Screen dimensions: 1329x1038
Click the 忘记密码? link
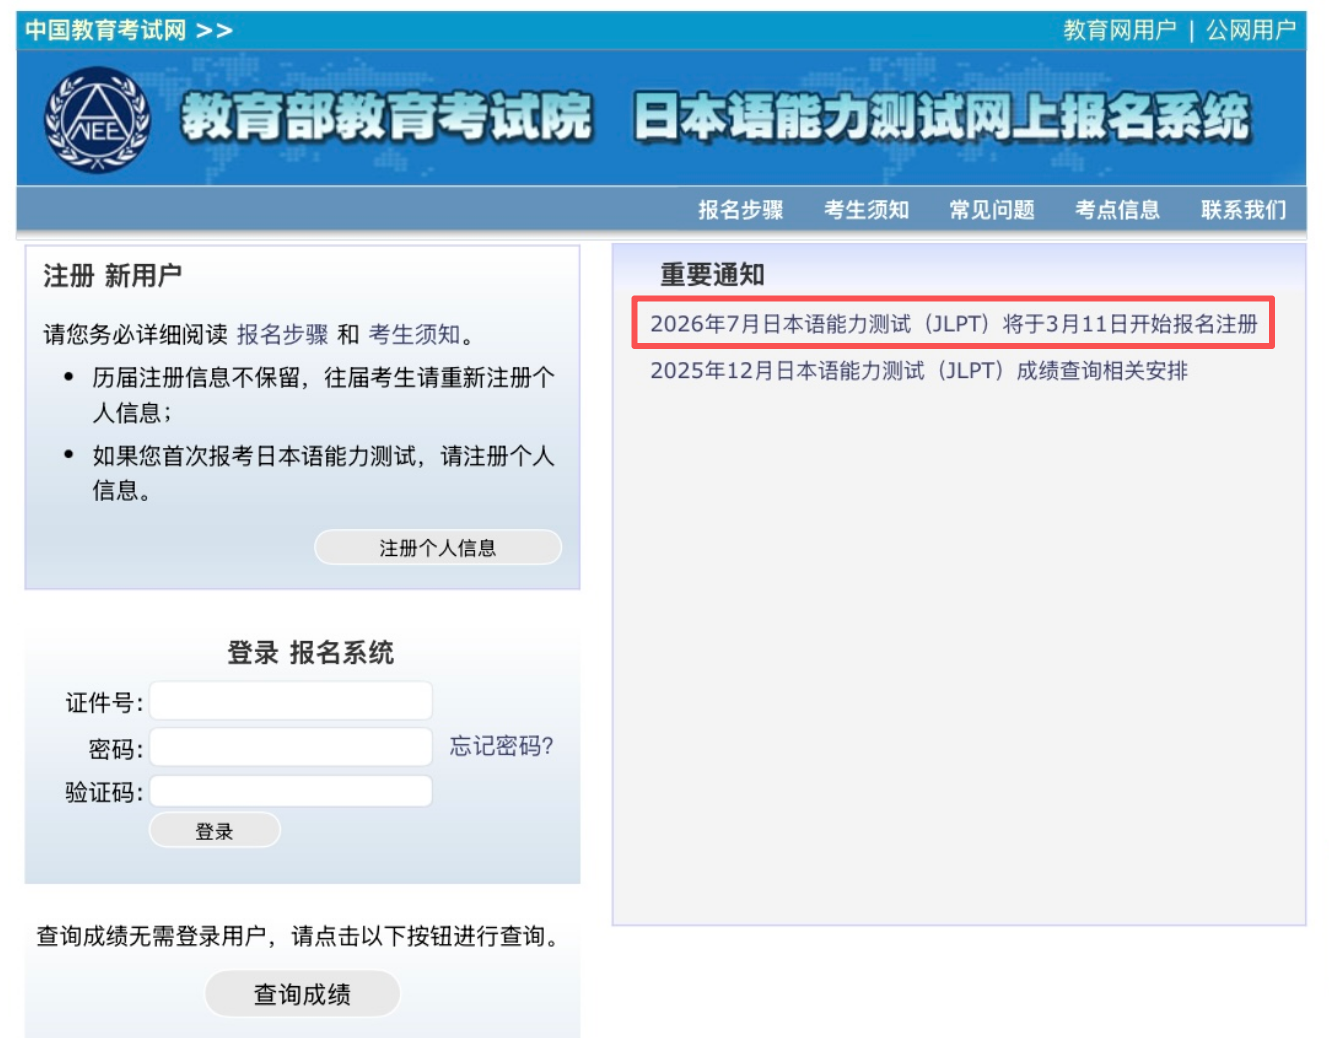coord(501,746)
